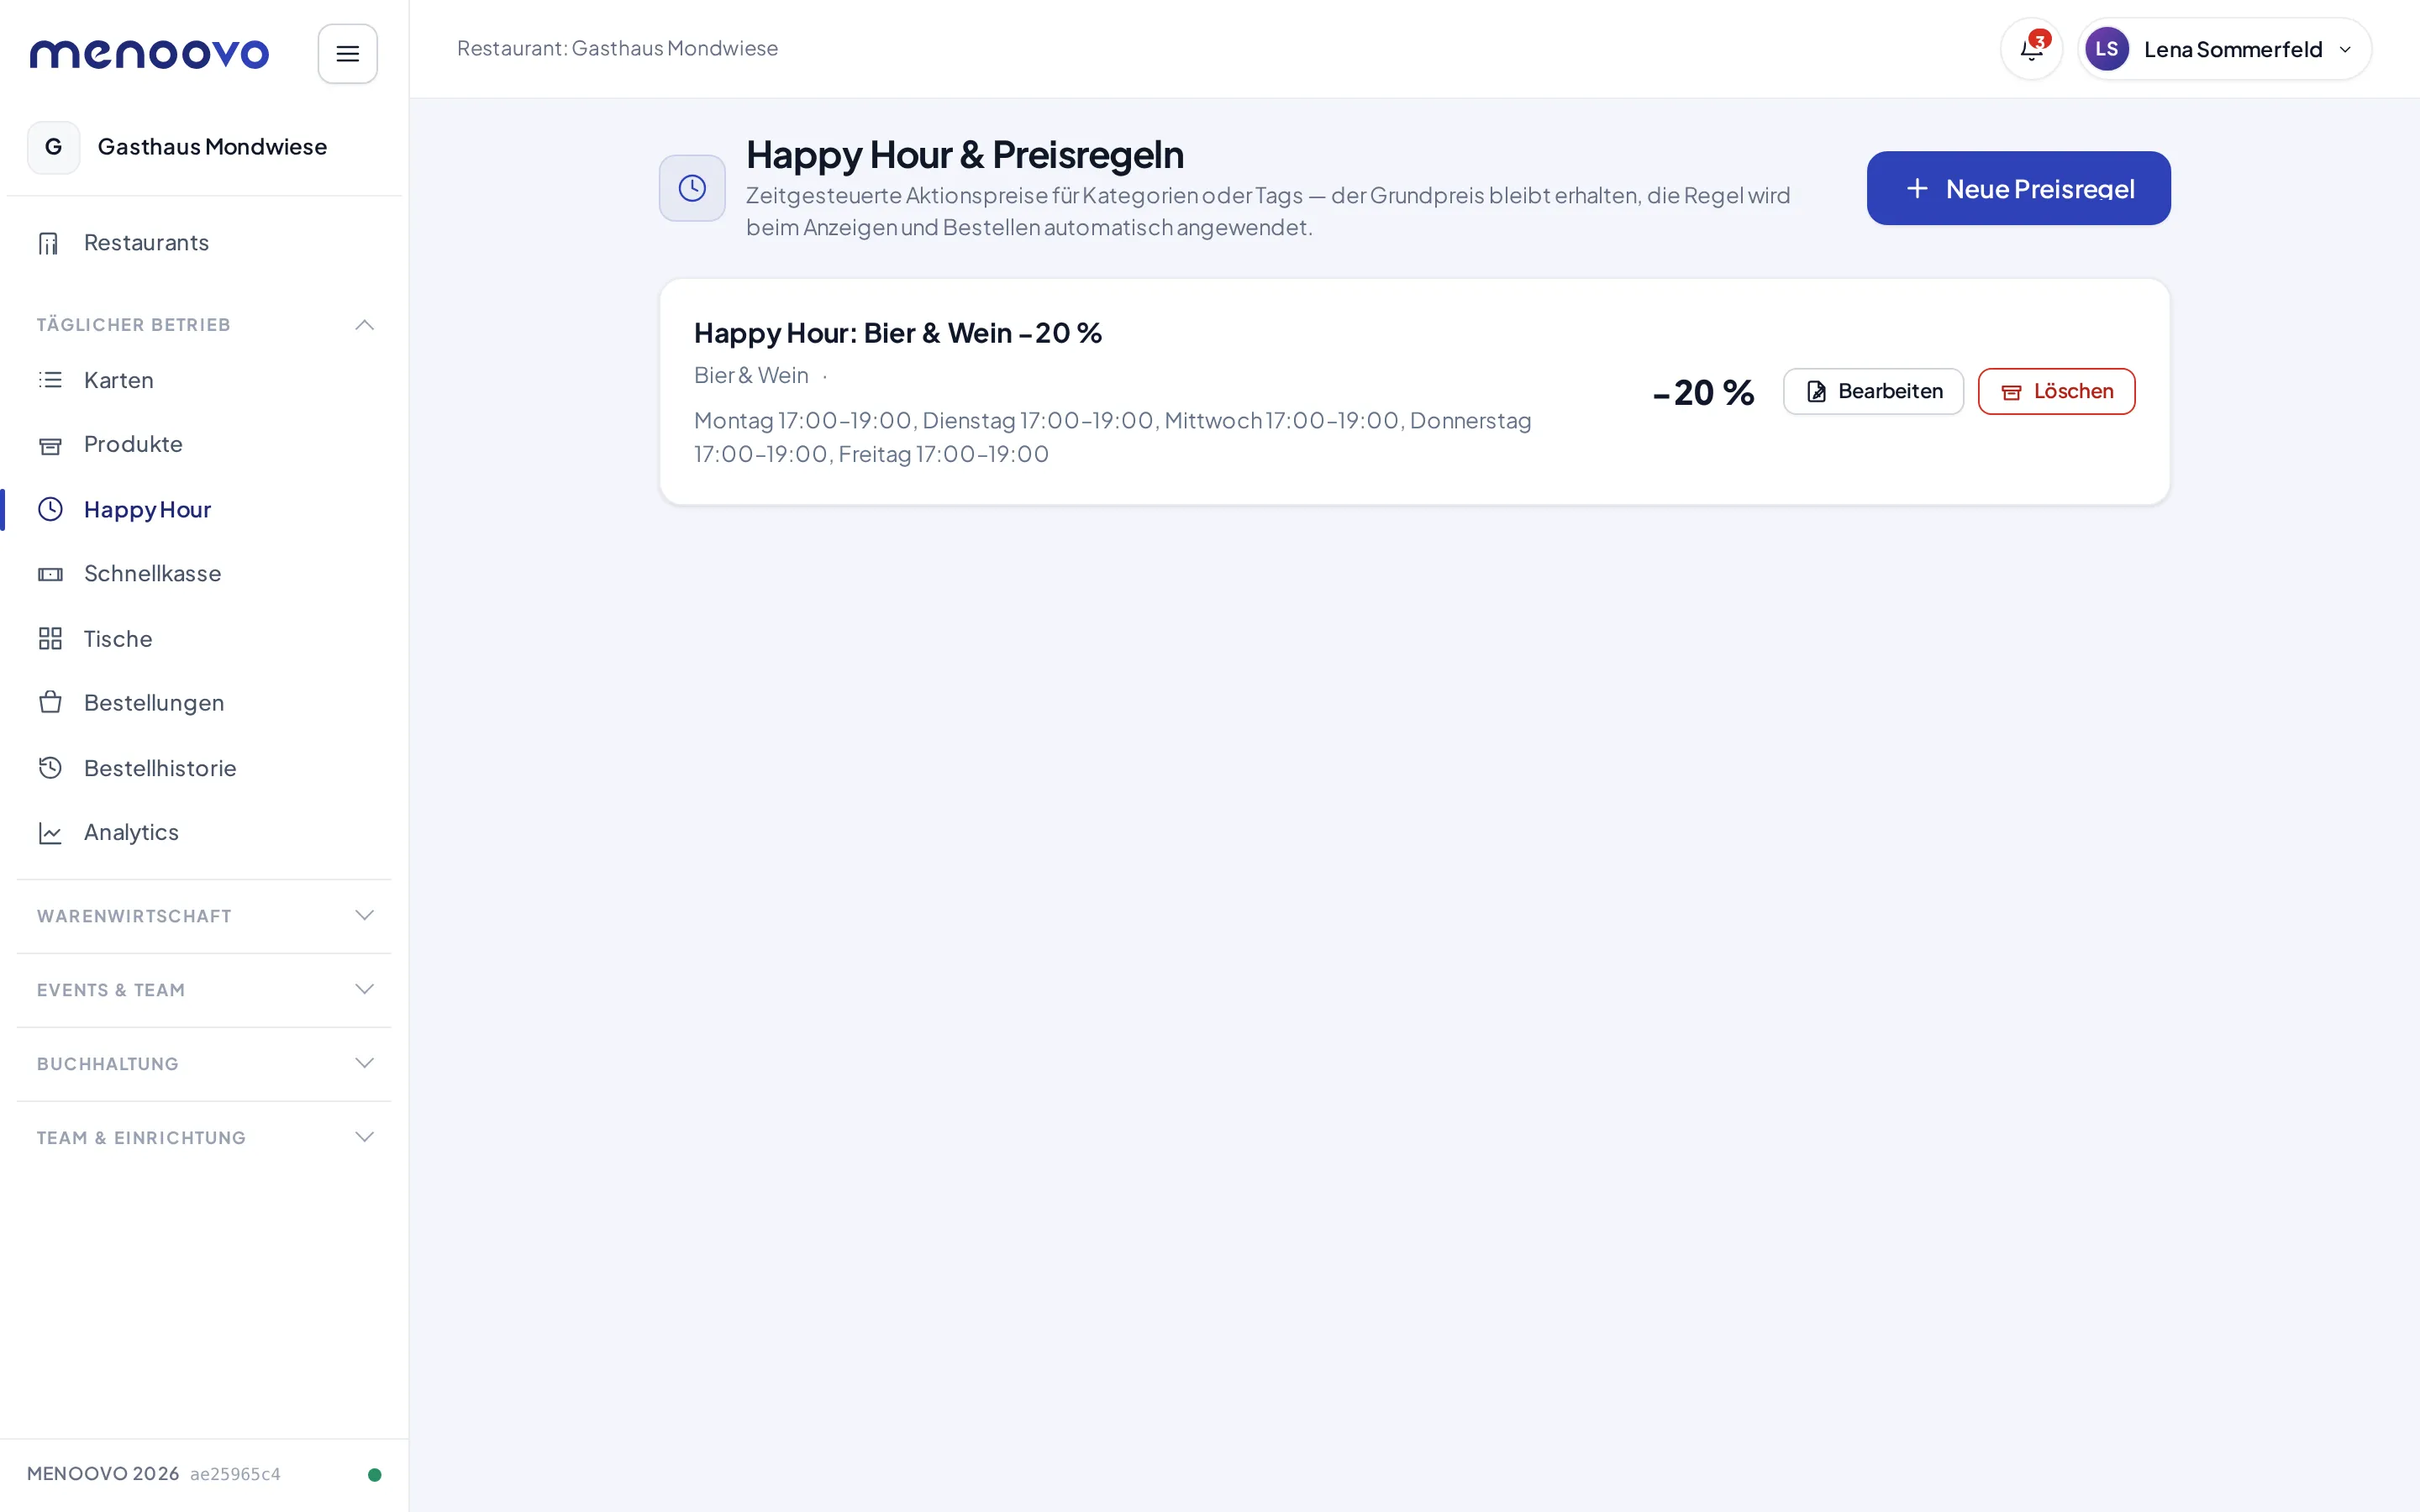The width and height of the screenshot is (2420, 1512).
Task: Go to Karten in sidebar
Action: tap(204, 380)
